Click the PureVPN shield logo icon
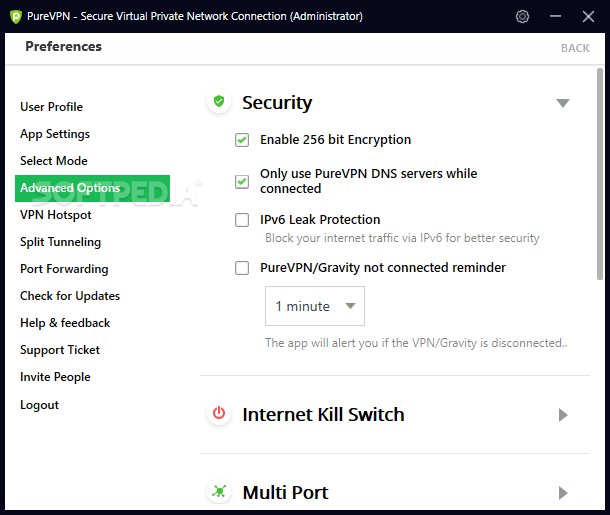 tap(16, 17)
